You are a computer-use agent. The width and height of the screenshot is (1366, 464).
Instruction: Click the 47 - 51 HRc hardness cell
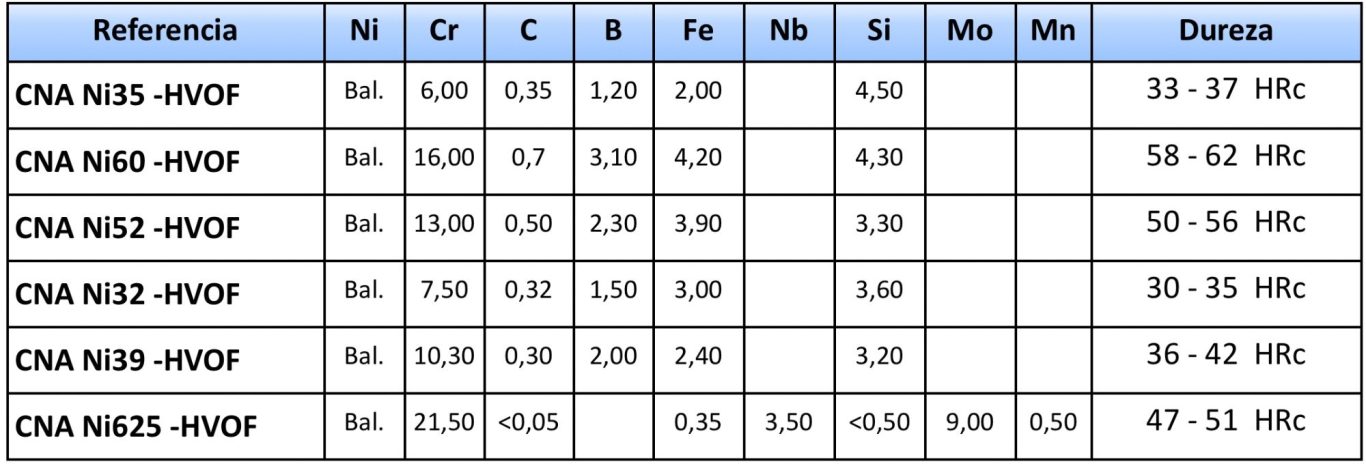coord(1225,426)
